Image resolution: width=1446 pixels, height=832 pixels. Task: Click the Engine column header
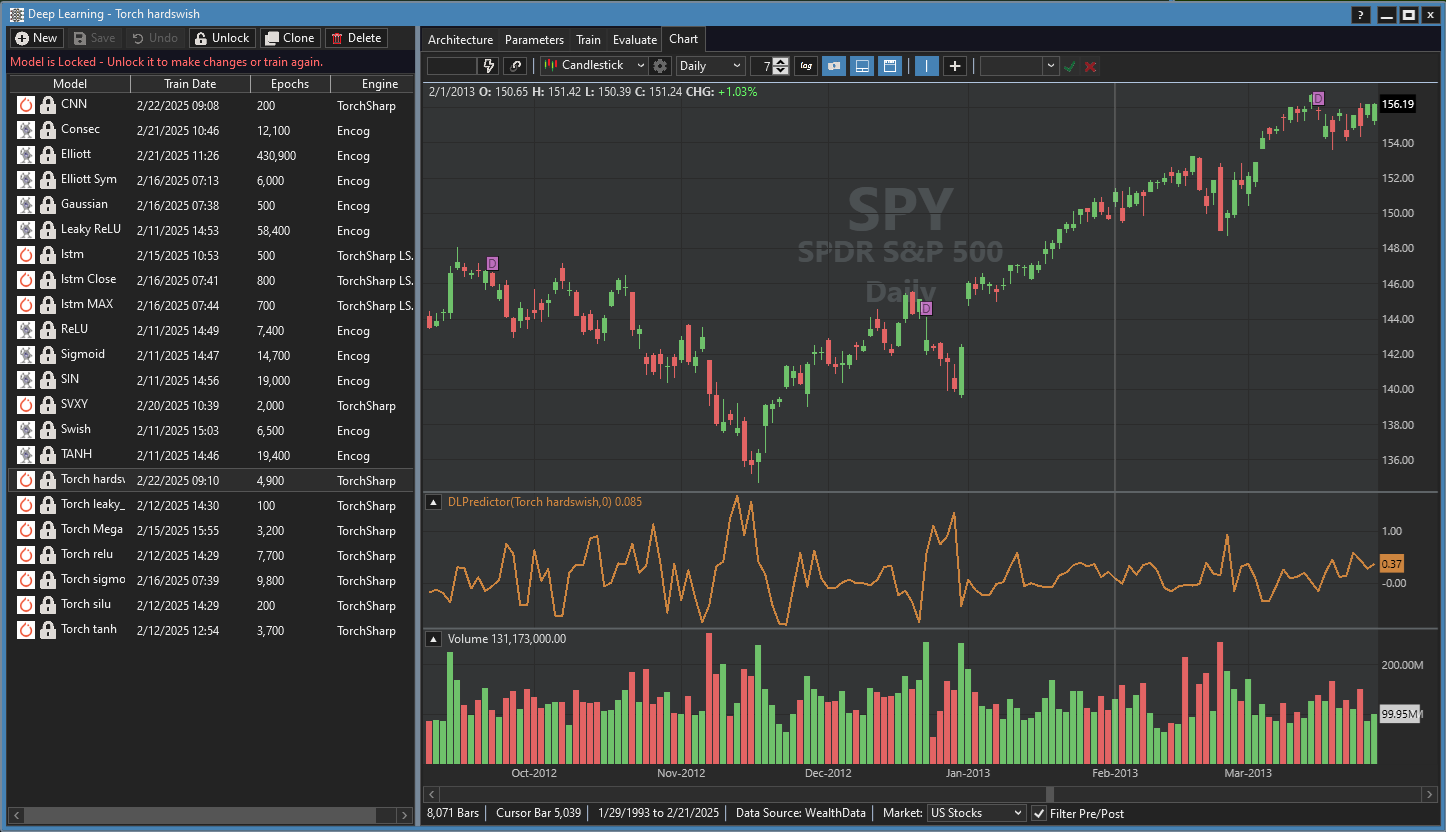[372, 84]
